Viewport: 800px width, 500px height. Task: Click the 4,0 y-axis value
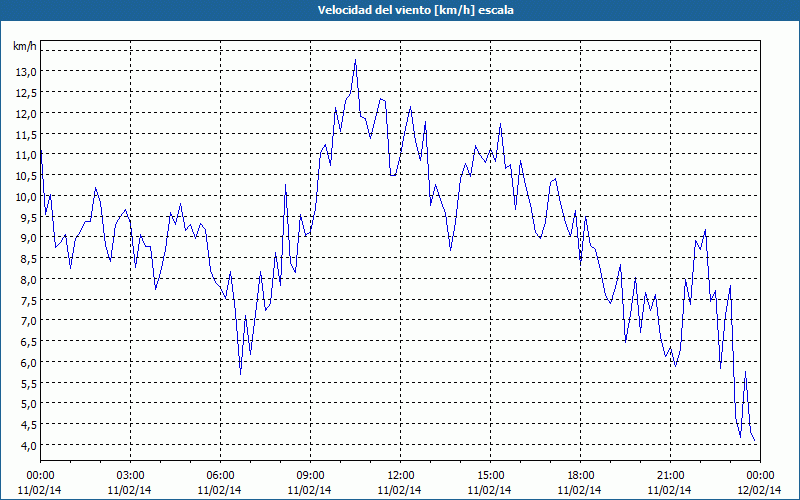click(x=29, y=445)
